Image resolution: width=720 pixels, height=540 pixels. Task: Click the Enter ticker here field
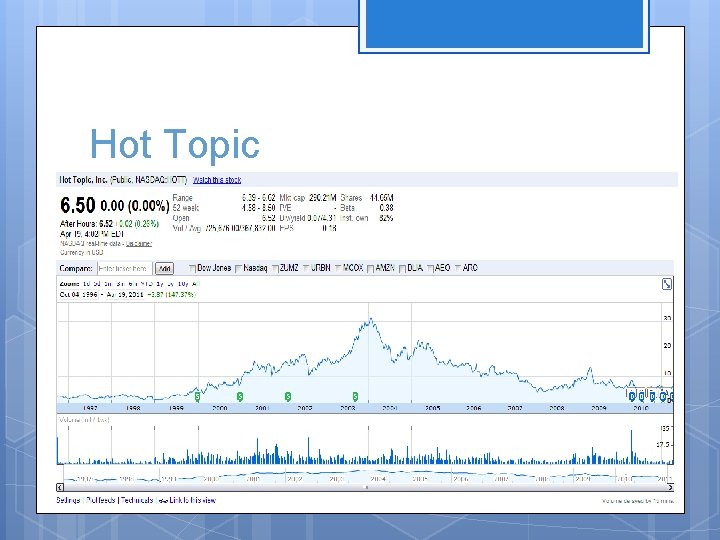[124, 268]
